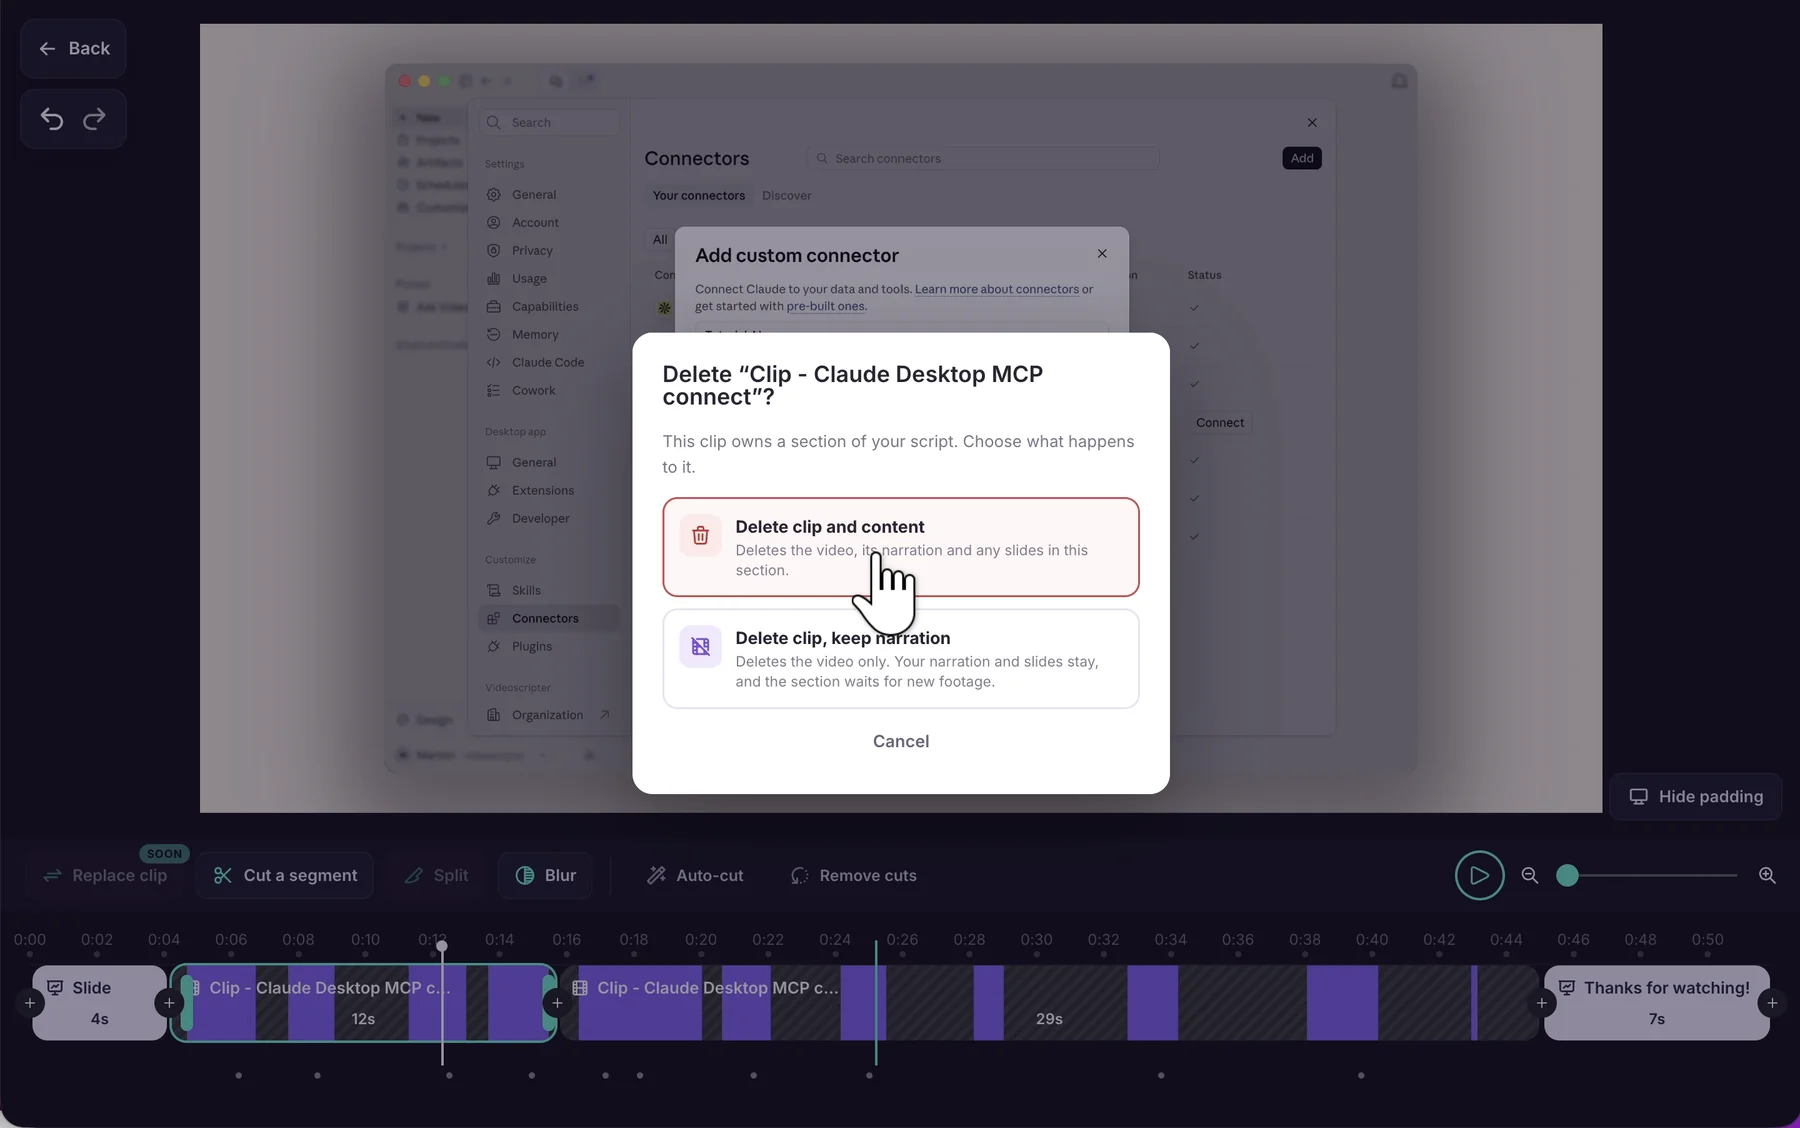This screenshot has height=1128, width=1800.
Task: Click the scissors icon on Cut a segment
Action: [x=223, y=875]
